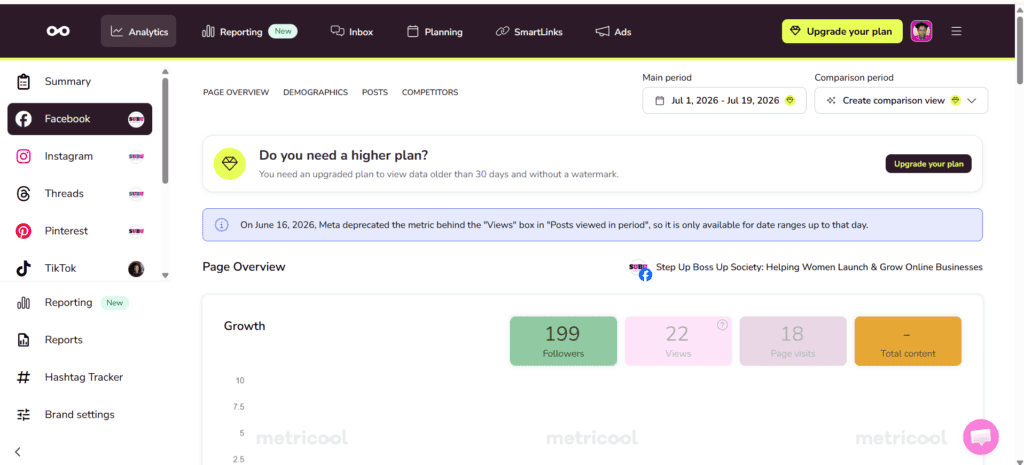Click the Metricool infinity logo

58,31
